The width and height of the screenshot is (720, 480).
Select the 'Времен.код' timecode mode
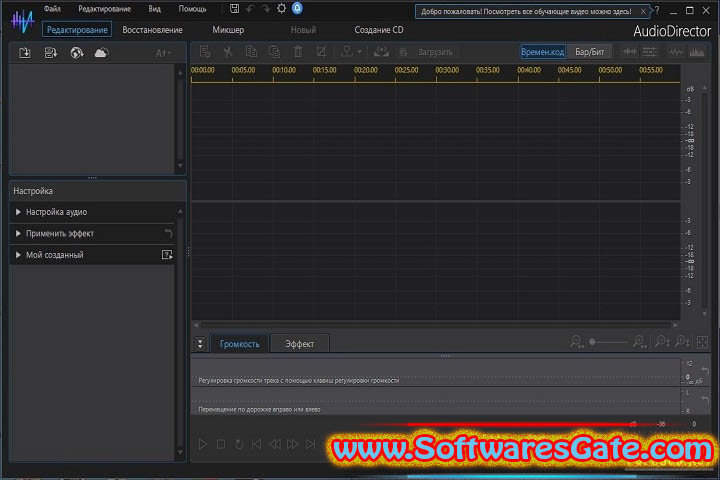[543, 52]
